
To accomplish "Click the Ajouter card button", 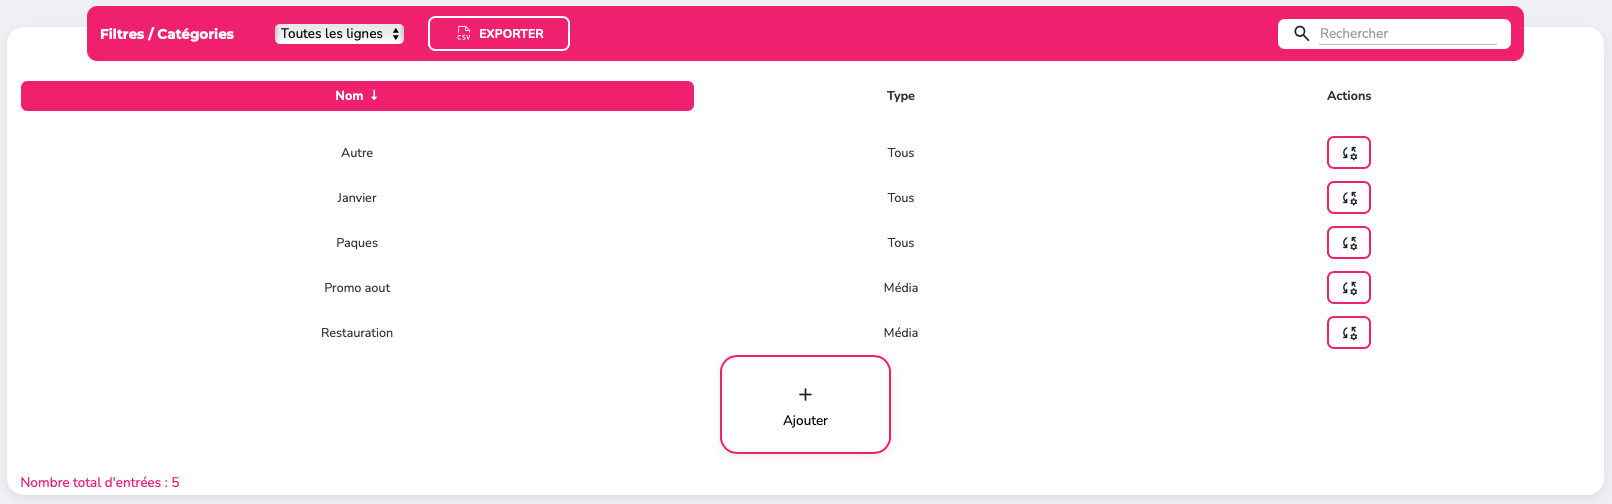I will [805, 404].
